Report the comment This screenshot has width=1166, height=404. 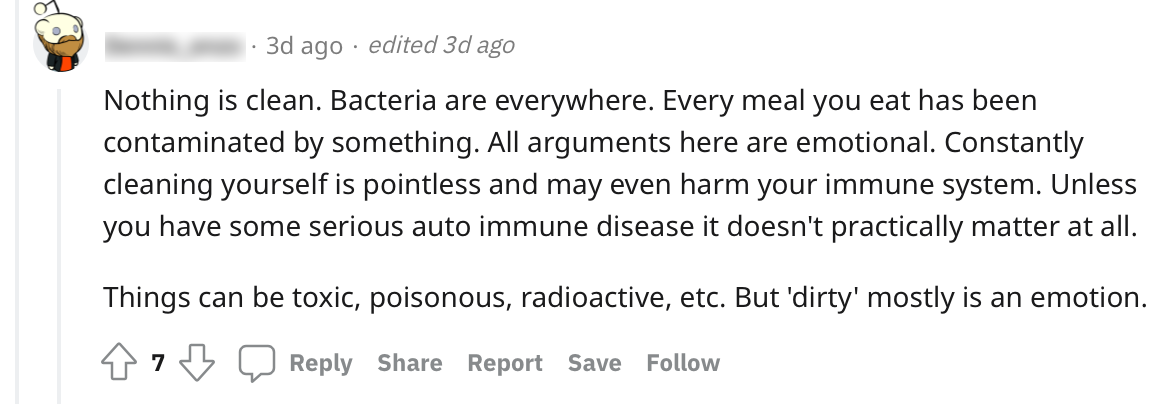505,363
